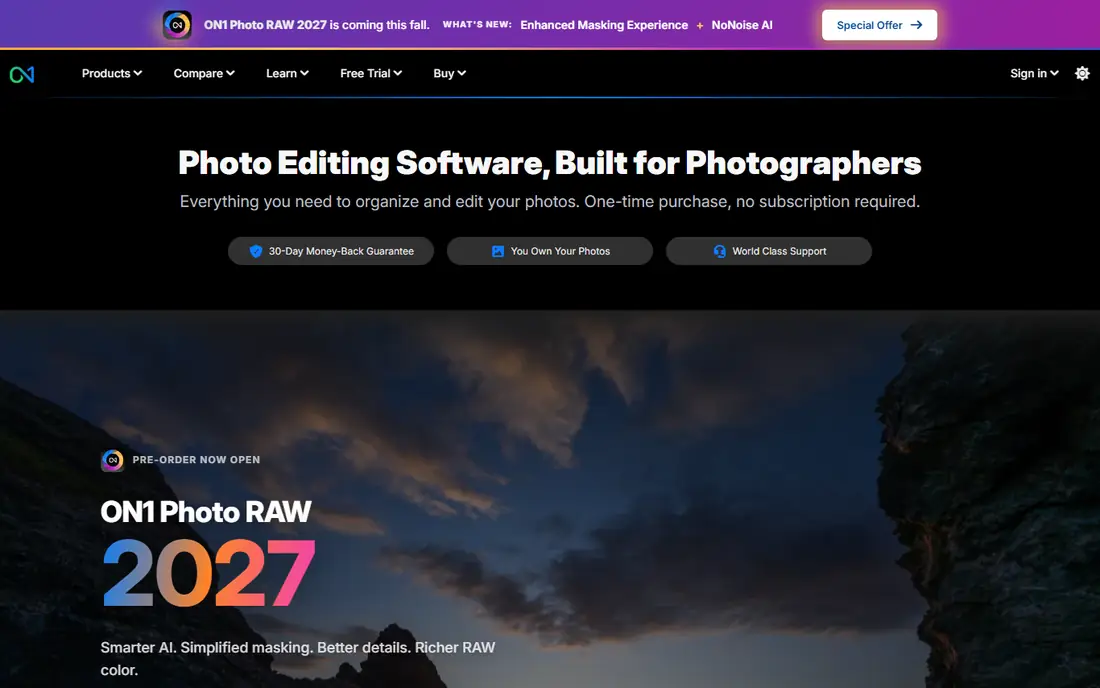Click the ON1 icon next to Pre-Order Now Open
Viewport: 1100px width, 688px height.
[112, 460]
